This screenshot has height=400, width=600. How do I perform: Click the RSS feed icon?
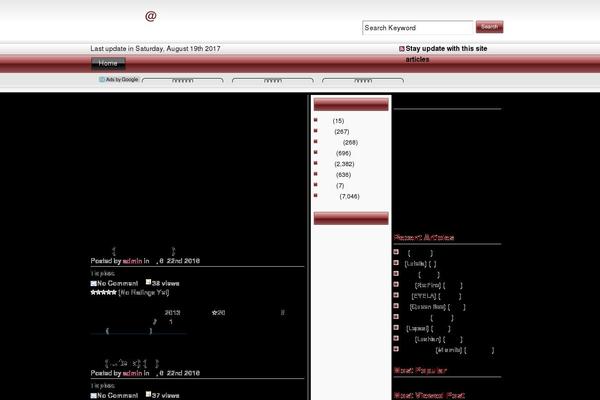(x=401, y=49)
